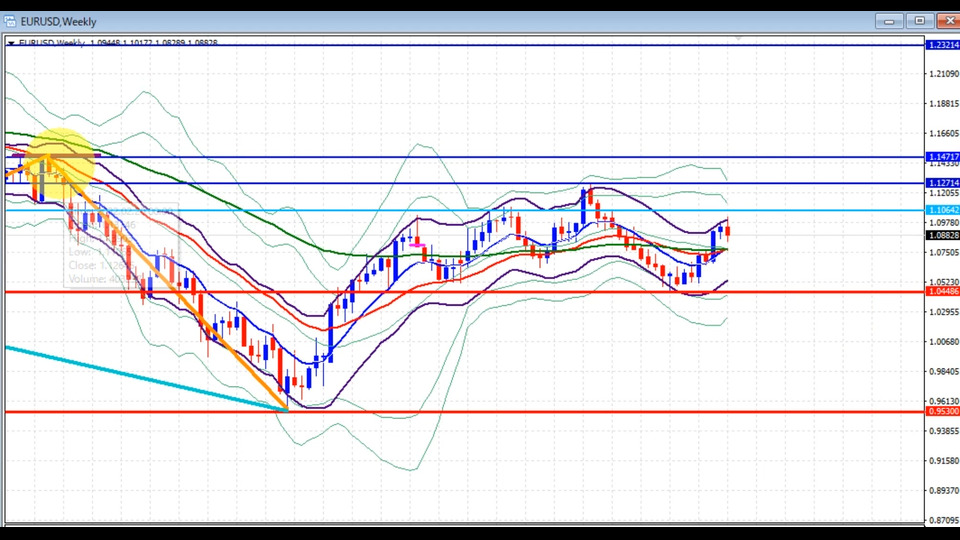Click the 0.89370 price scale value
Screen dimensions: 960x540
click(943, 490)
